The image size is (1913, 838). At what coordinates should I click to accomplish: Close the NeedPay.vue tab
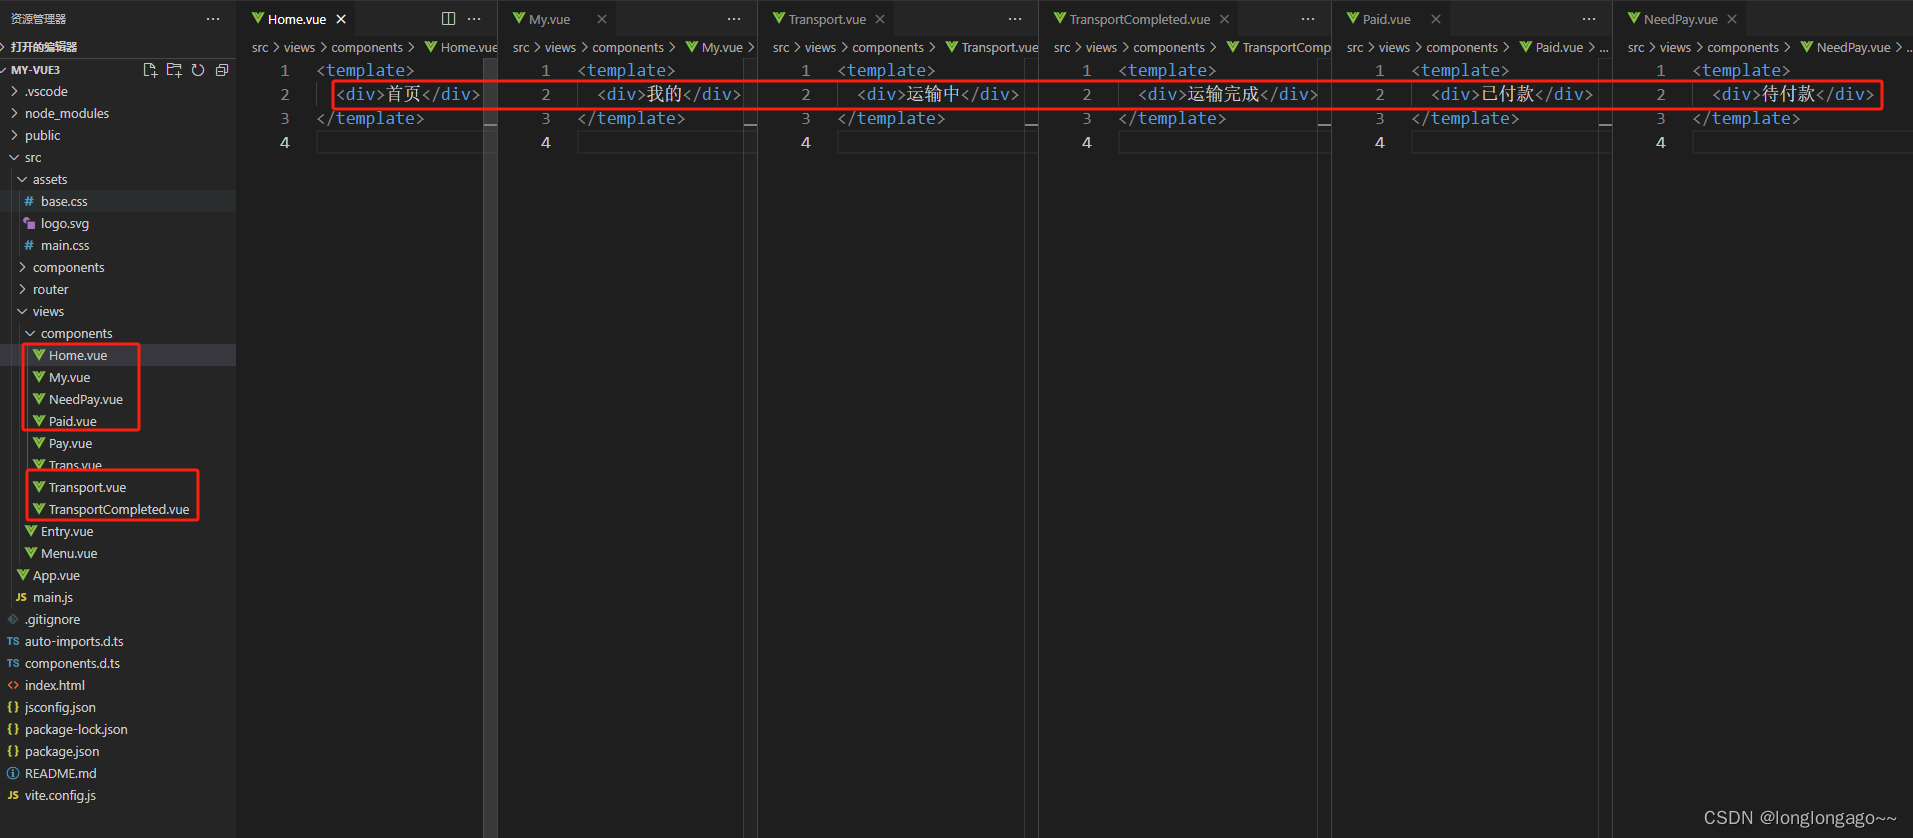(x=1732, y=19)
